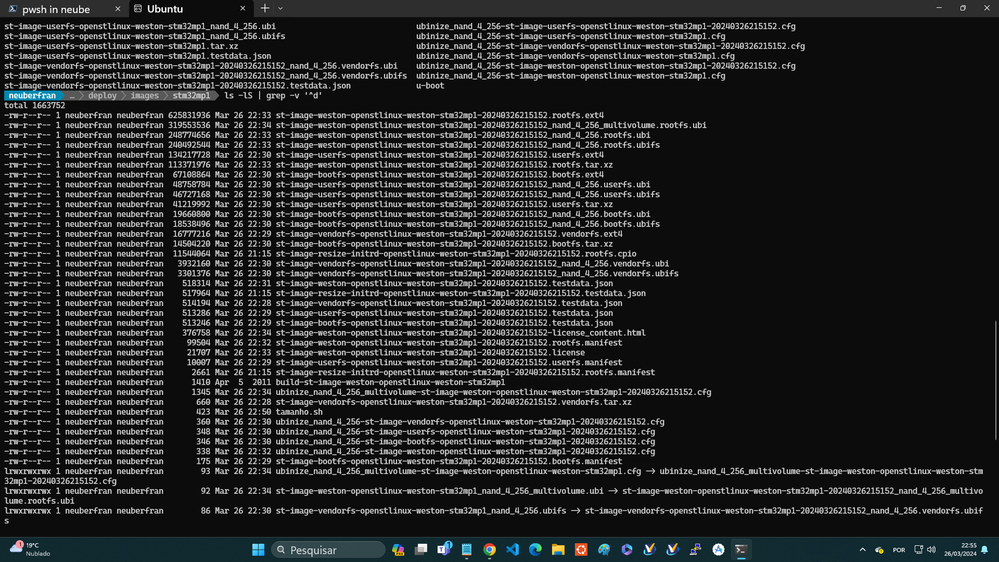Screen dimensions: 999x562
Task: Open the first V-check taskbar icon
Action: (649, 549)
